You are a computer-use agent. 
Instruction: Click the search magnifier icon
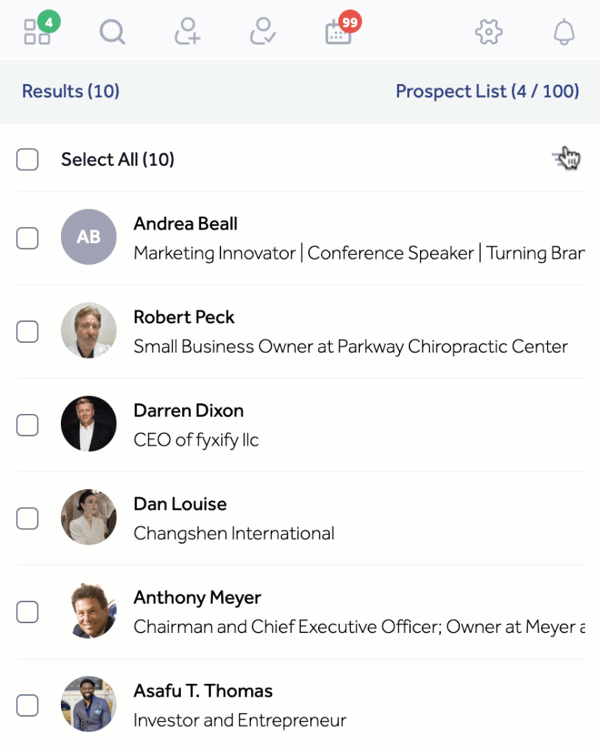(112, 32)
